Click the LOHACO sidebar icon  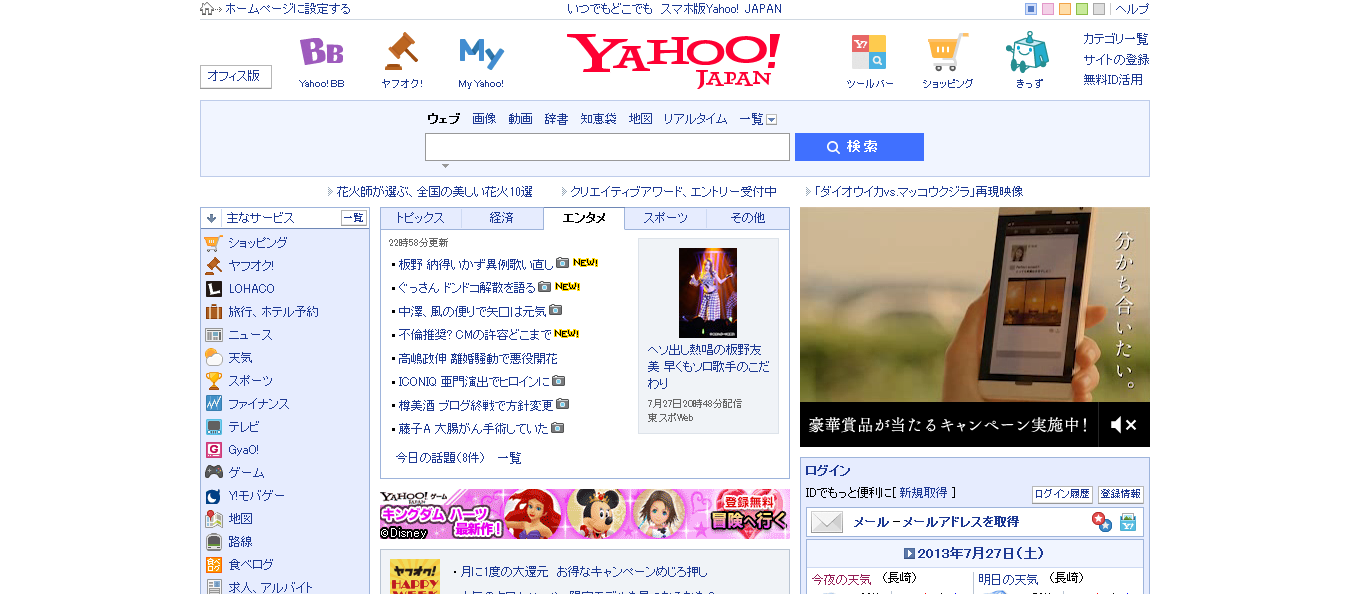point(213,289)
